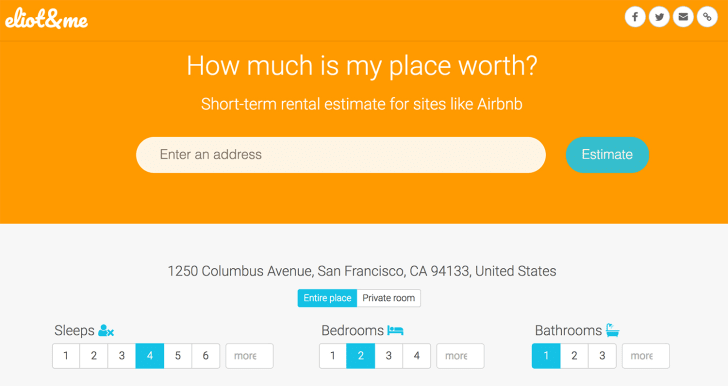The image size is (728, 386).
Task: Focus the Enter an address field
Action: (341, 155)
